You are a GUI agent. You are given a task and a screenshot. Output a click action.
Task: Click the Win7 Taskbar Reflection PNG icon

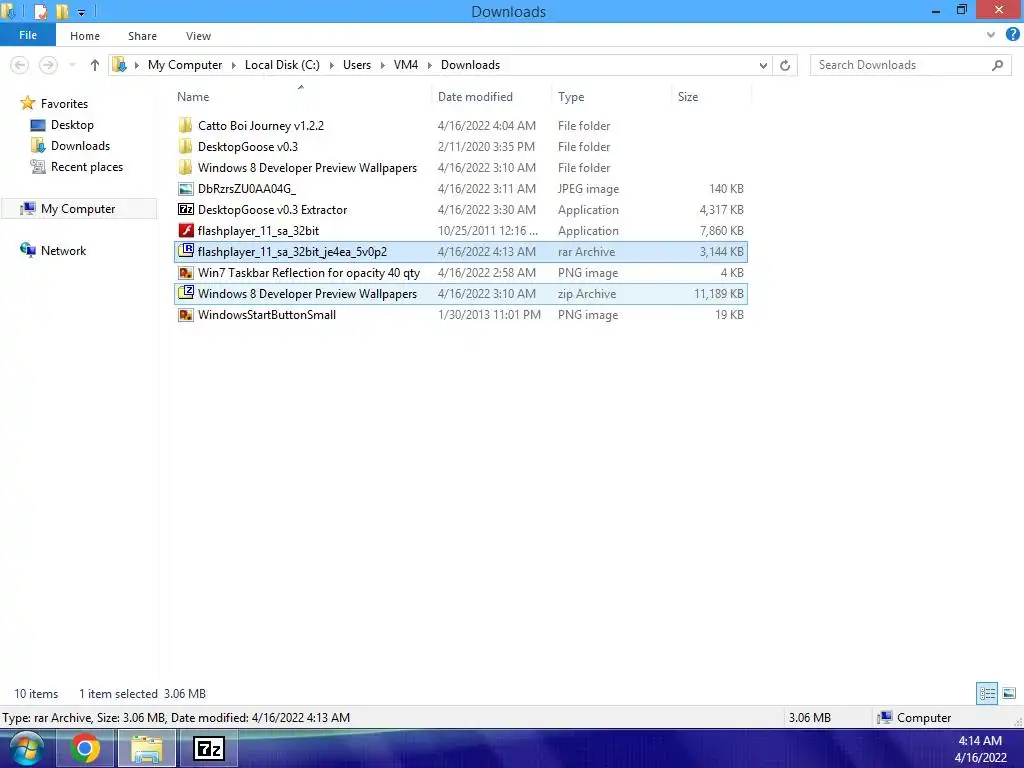pos(185,272)
